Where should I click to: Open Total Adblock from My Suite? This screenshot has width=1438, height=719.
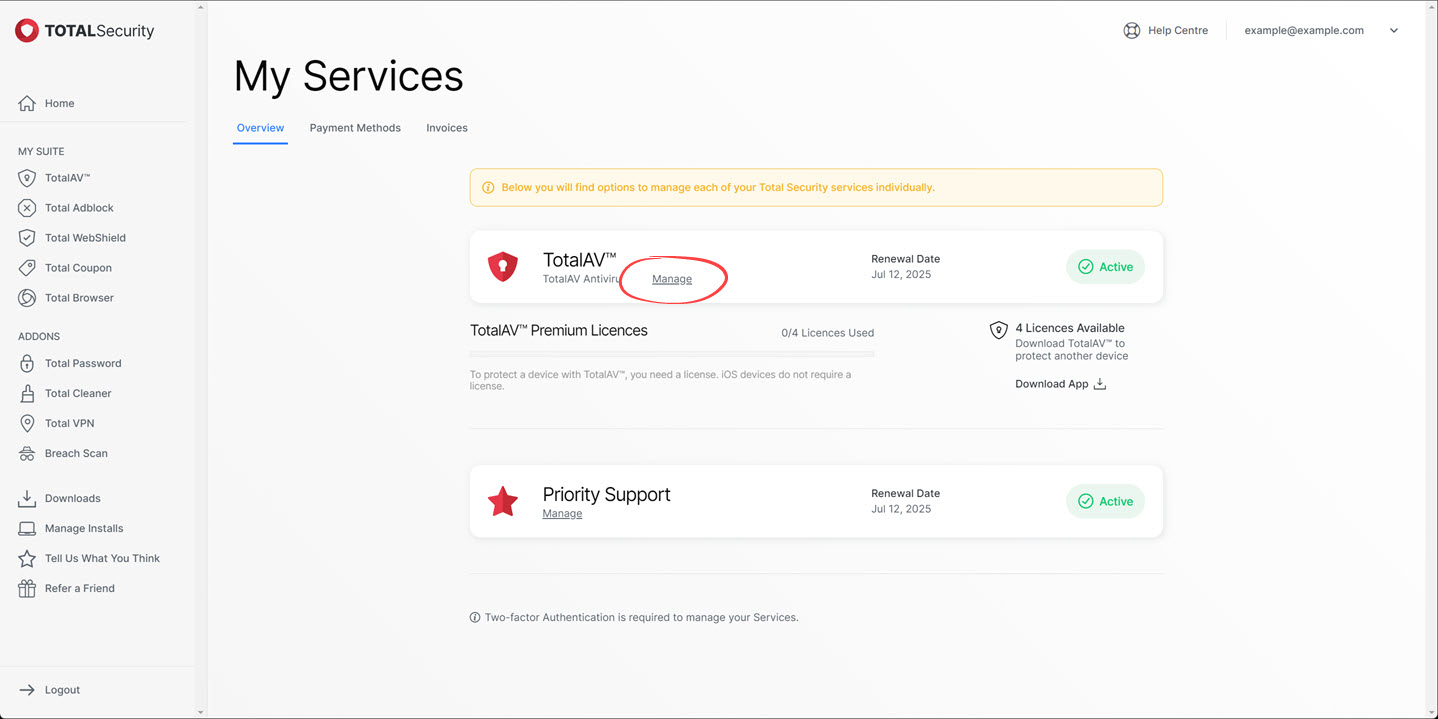79,208
